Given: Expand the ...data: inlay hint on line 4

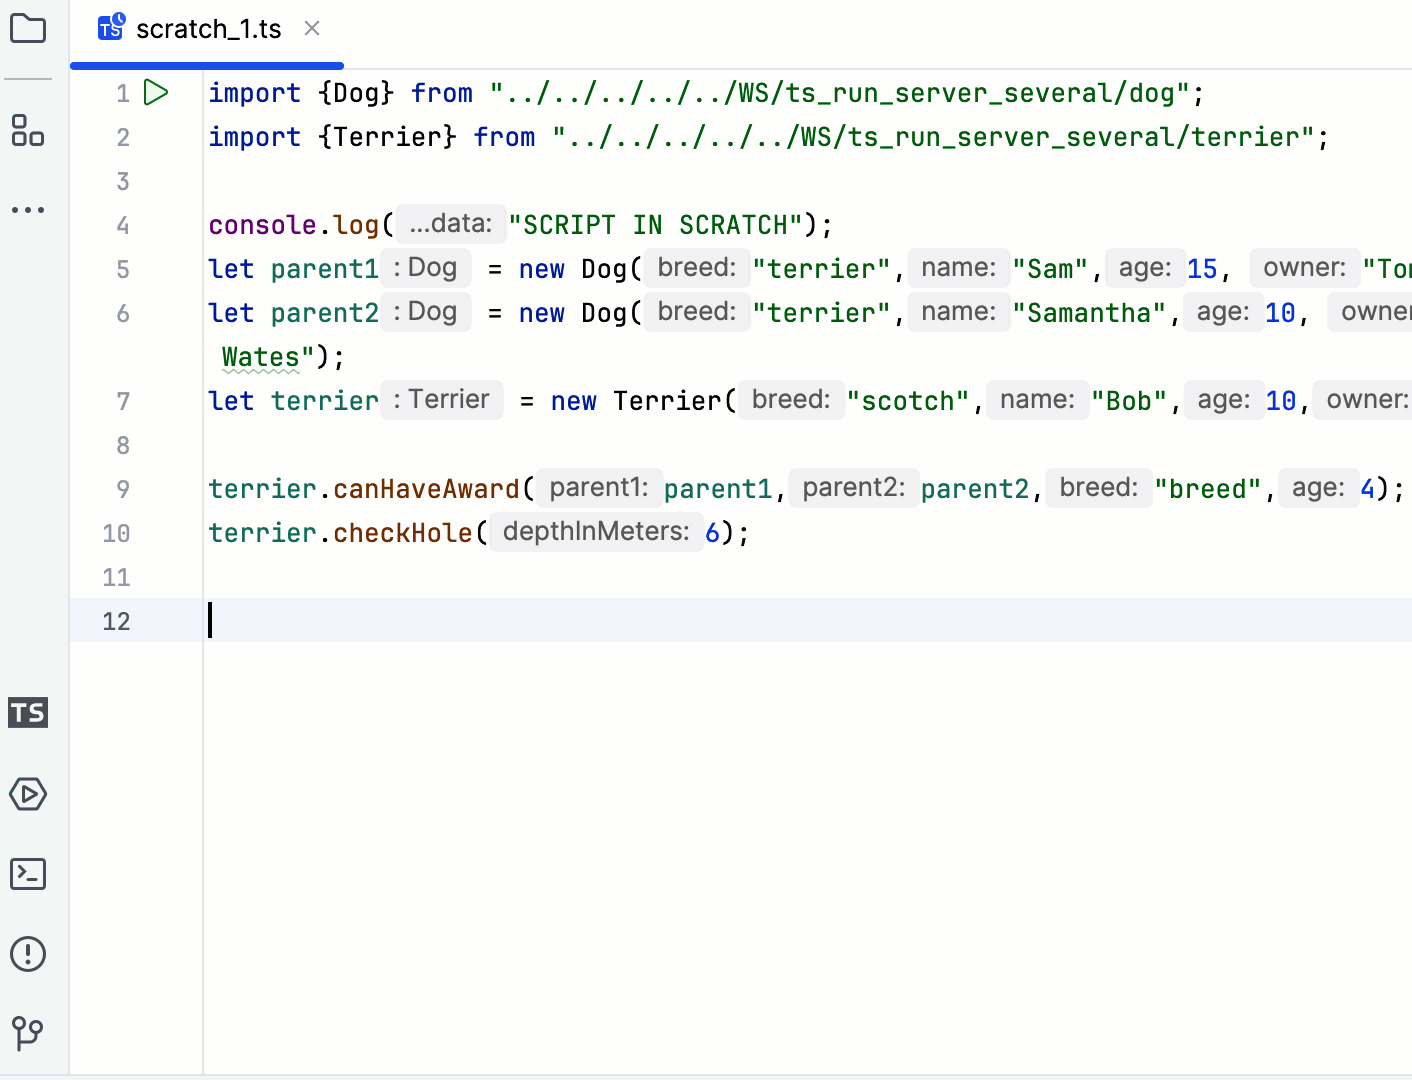Looking at the screenshot, I should point(450,224).
